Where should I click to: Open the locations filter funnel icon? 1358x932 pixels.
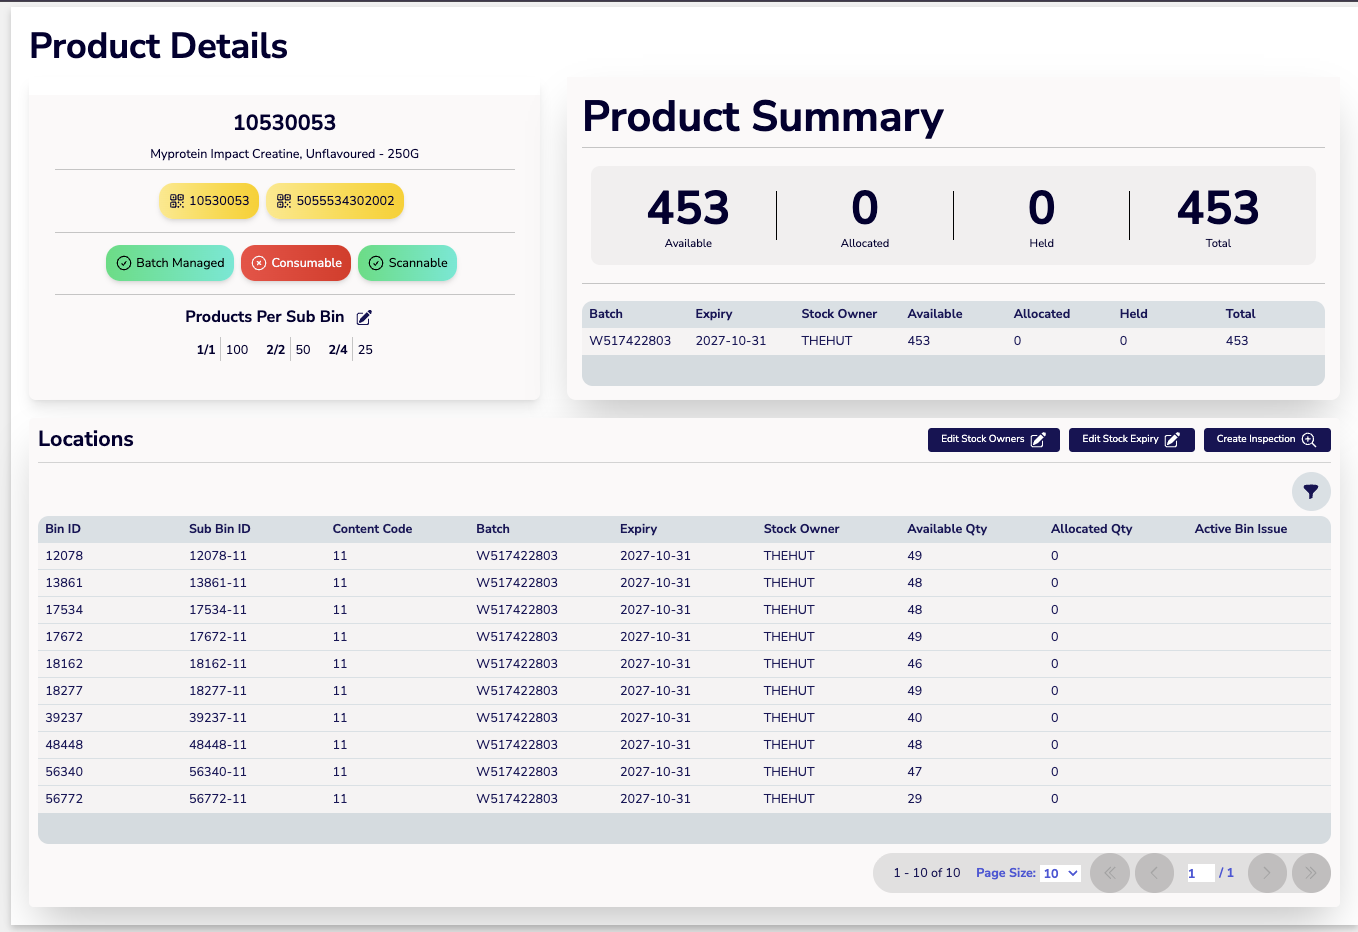coord(1311,491)
